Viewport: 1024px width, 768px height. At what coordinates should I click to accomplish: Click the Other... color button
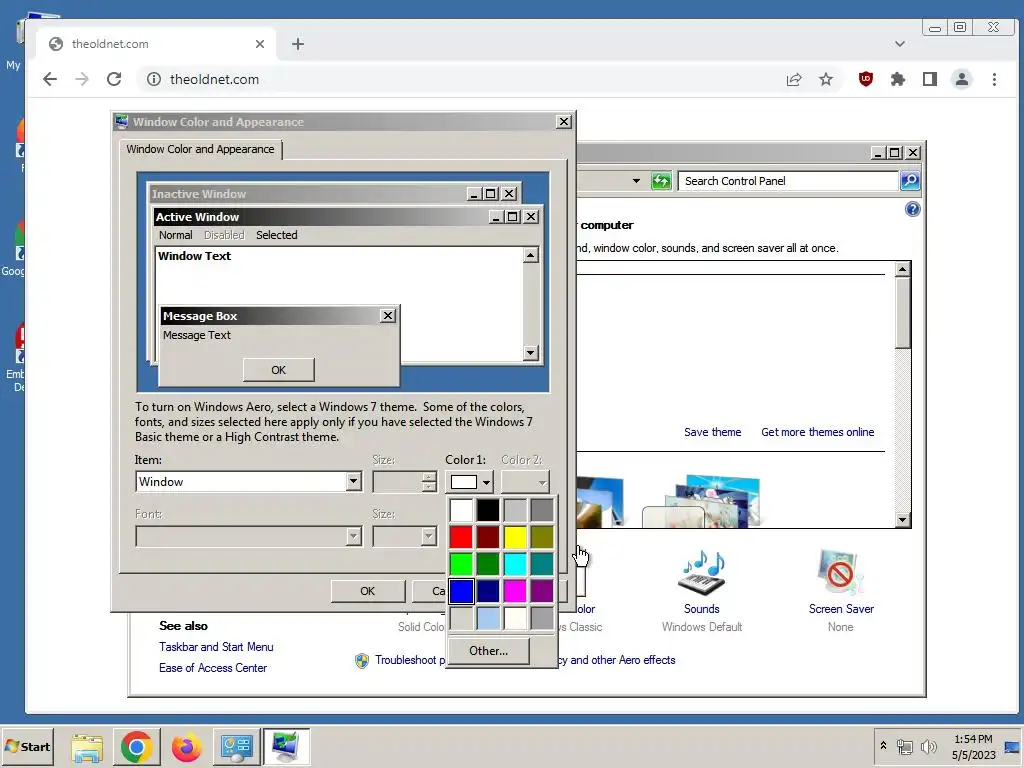click(x=488, y=650)
